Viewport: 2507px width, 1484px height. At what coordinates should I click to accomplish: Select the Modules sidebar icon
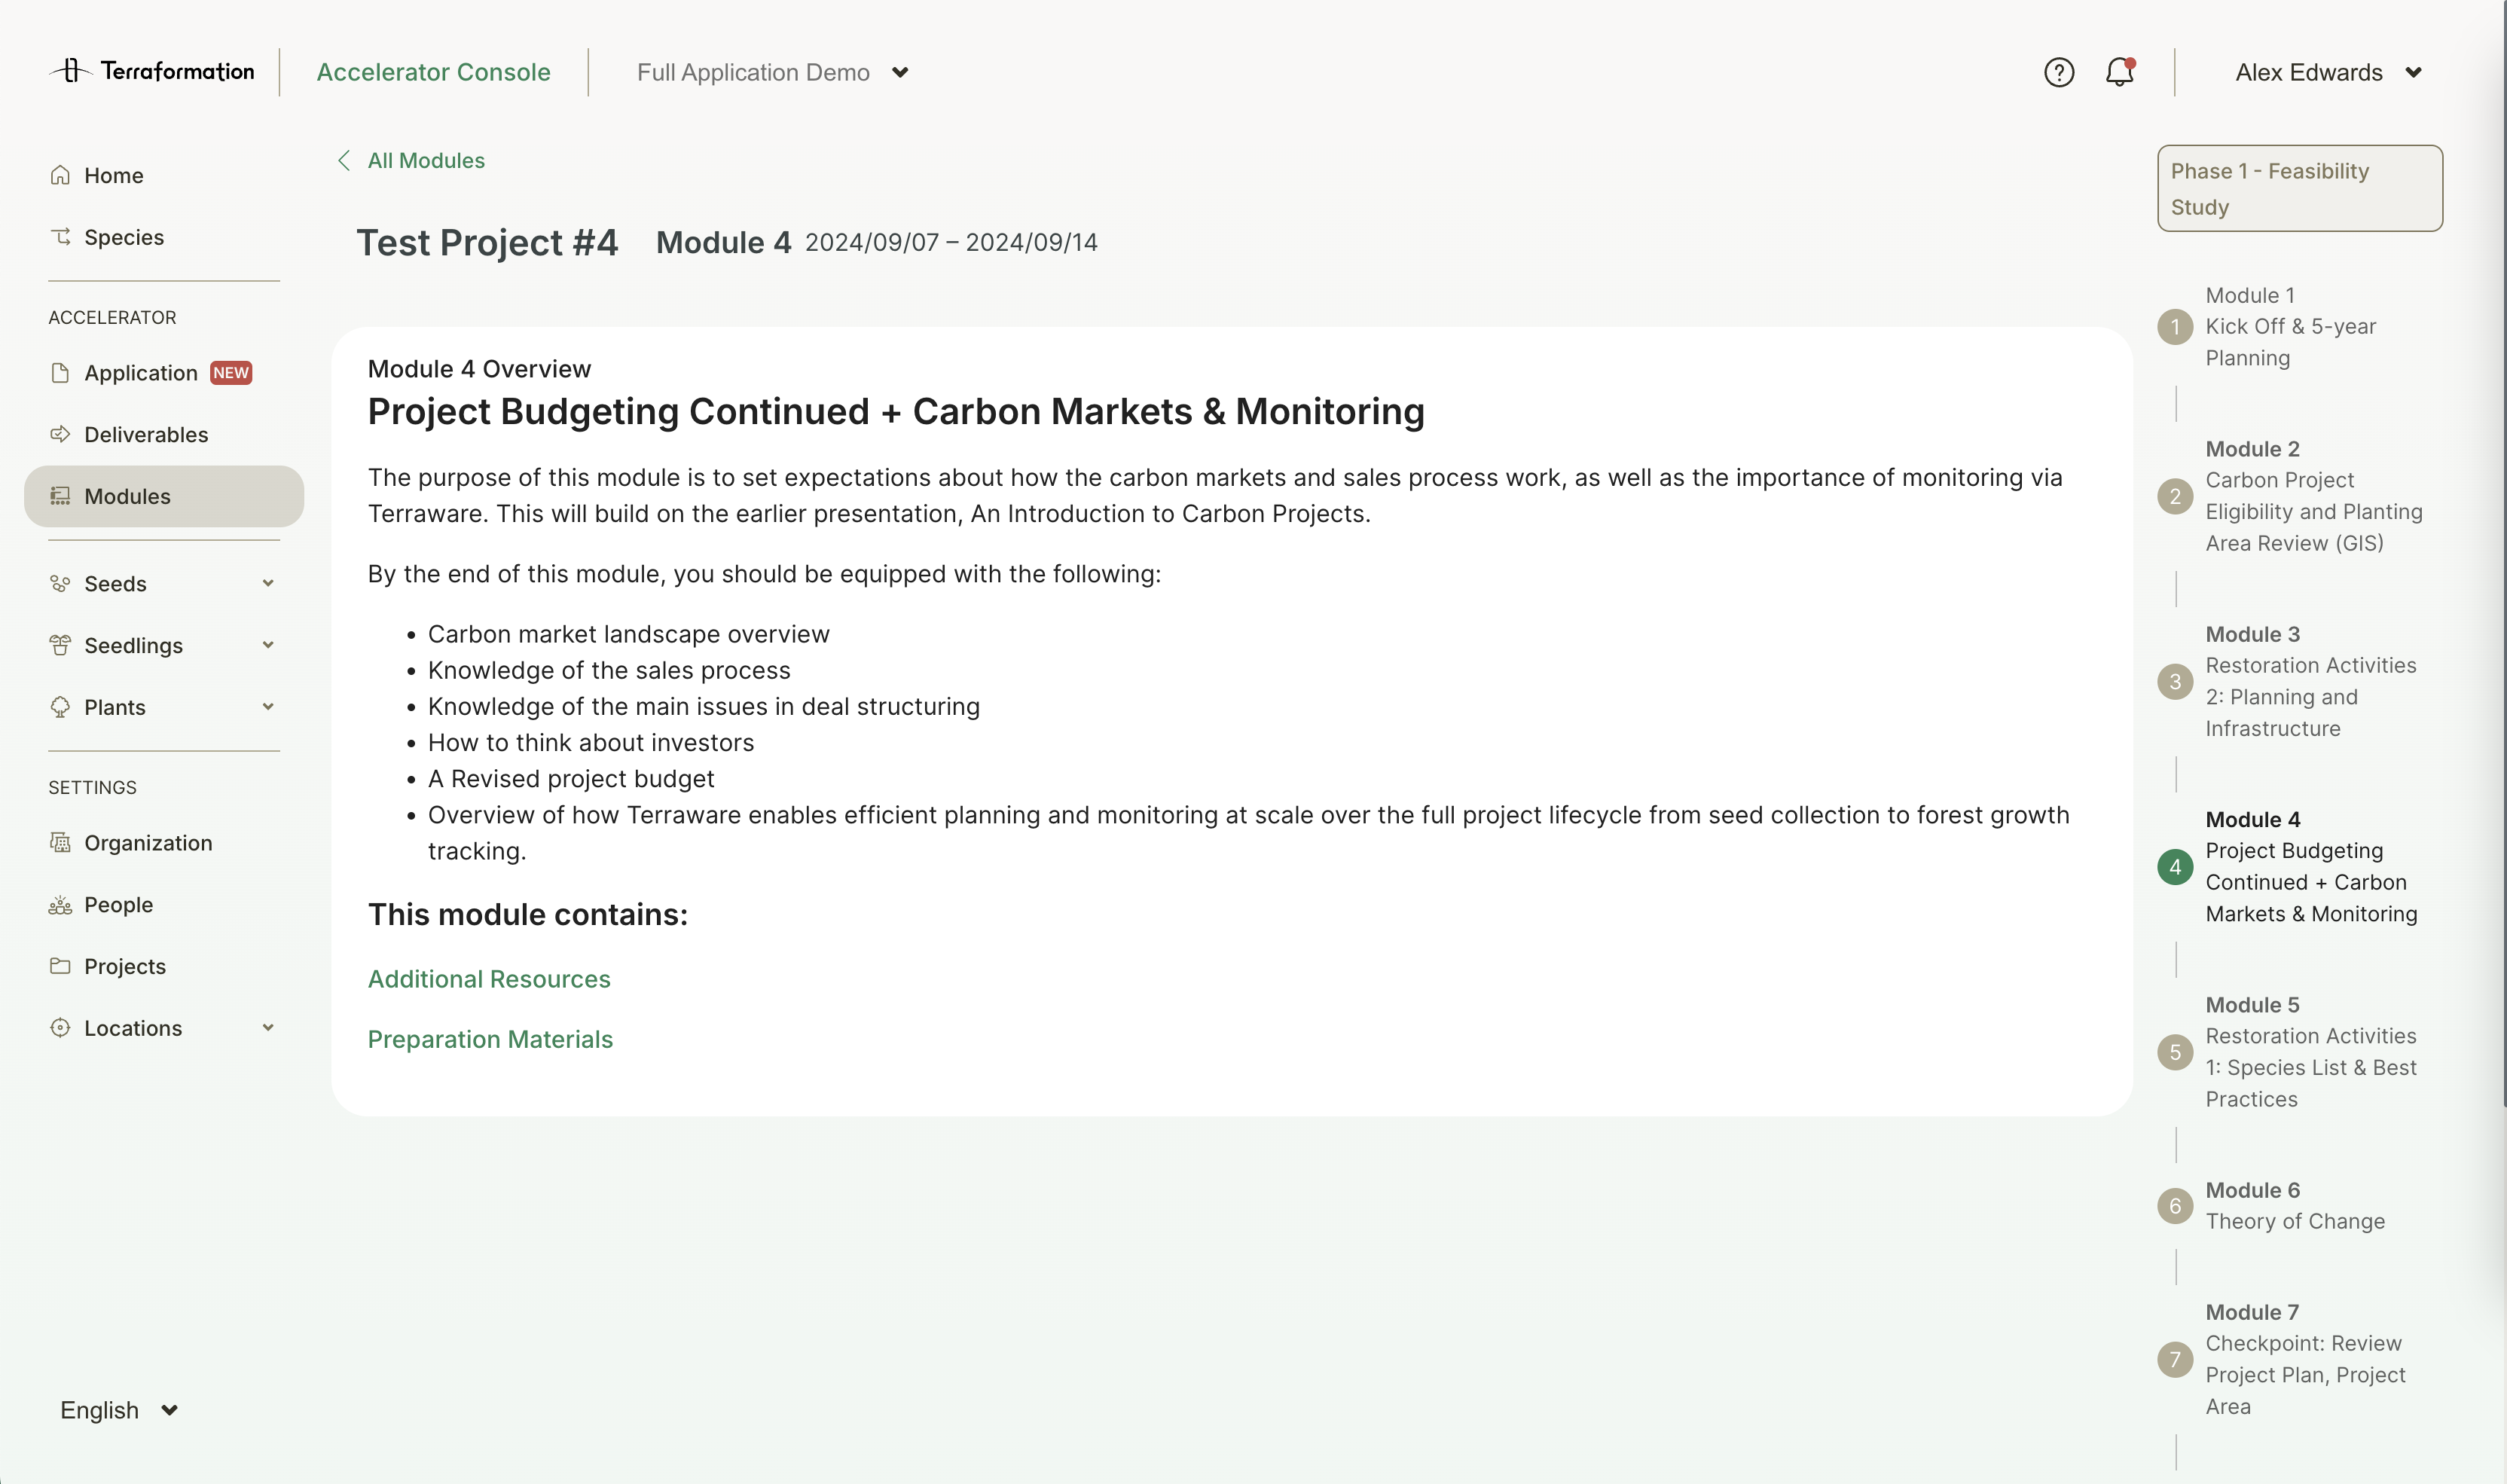coord(61,495)
